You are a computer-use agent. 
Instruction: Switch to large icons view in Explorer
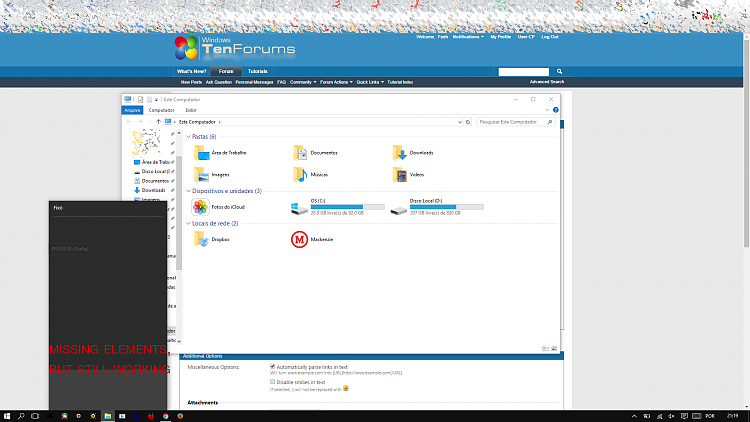click(x=554, y=349)
